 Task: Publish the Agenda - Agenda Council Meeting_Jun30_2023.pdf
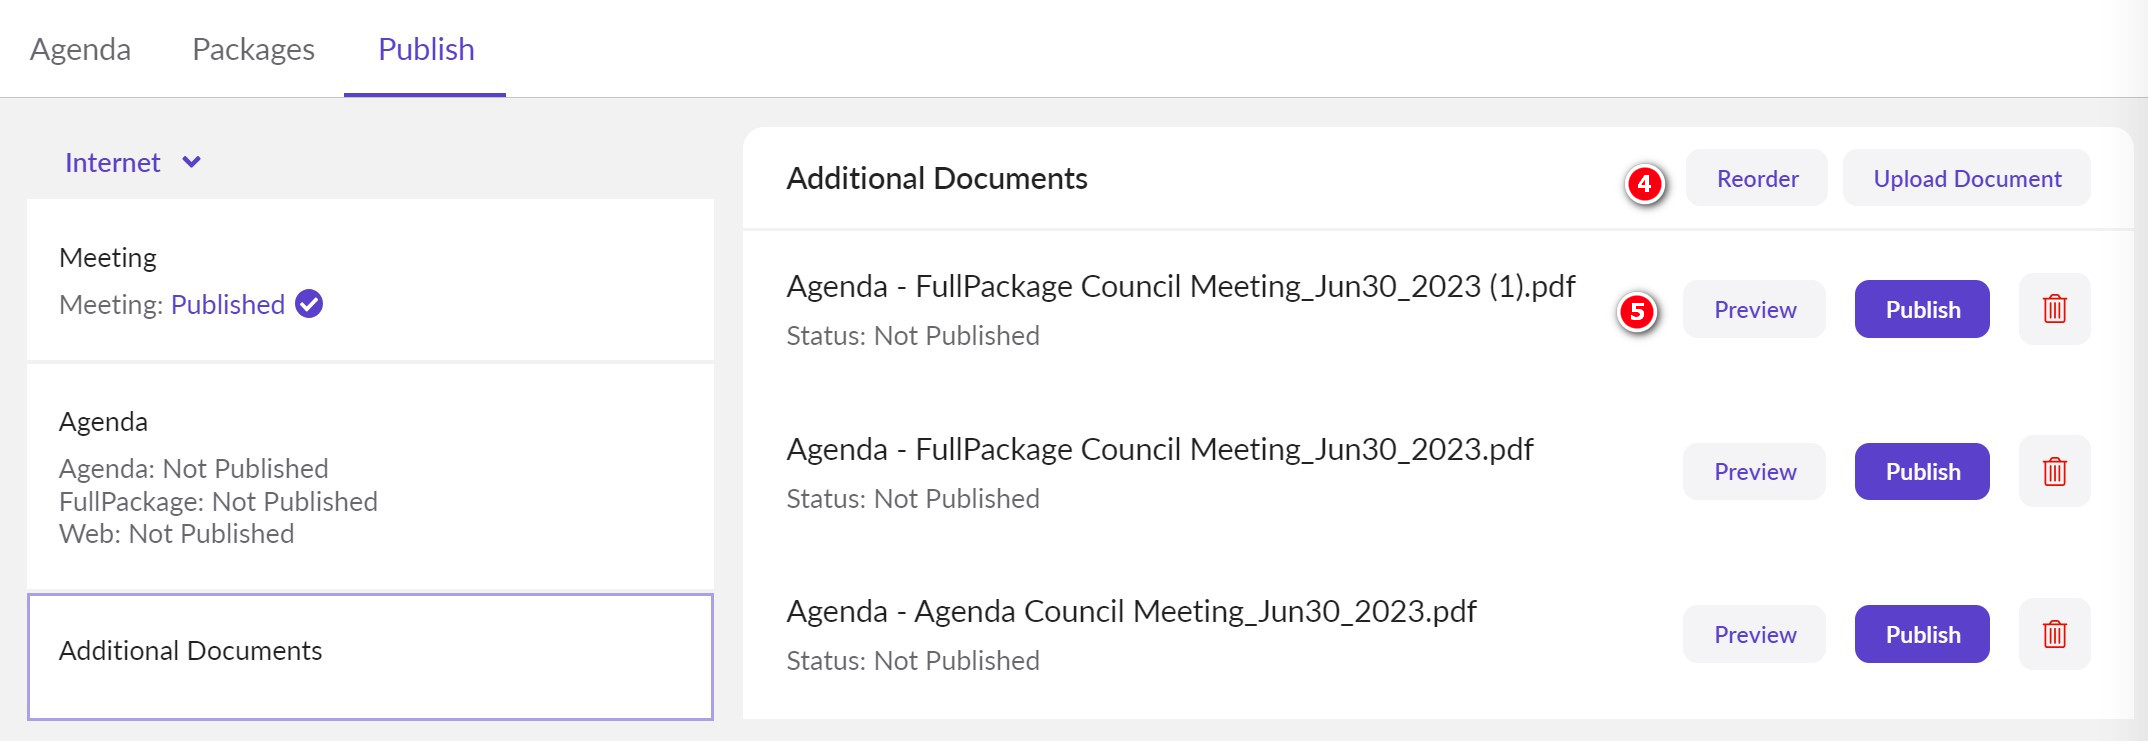click(x=1921, y=633)
